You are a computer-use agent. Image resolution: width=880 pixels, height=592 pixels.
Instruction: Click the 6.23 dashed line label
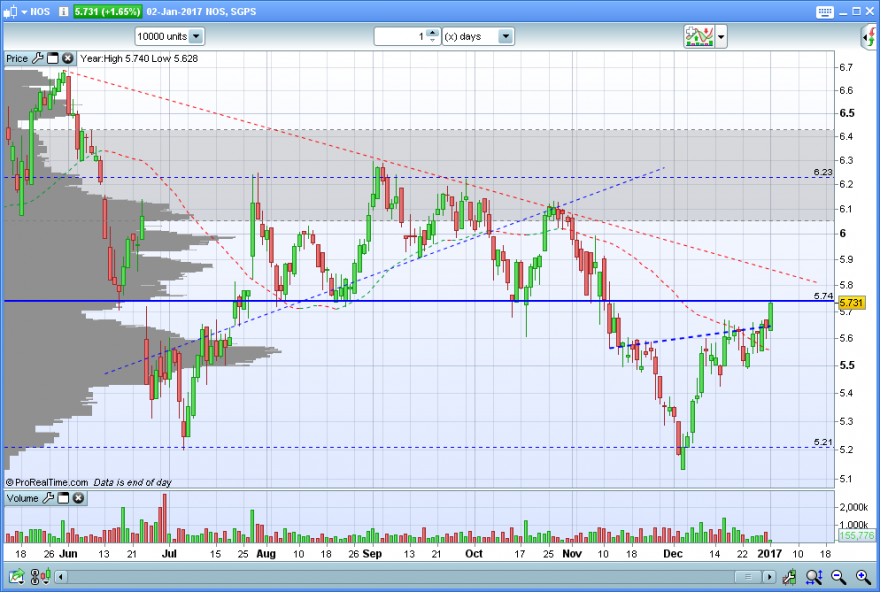823,172
